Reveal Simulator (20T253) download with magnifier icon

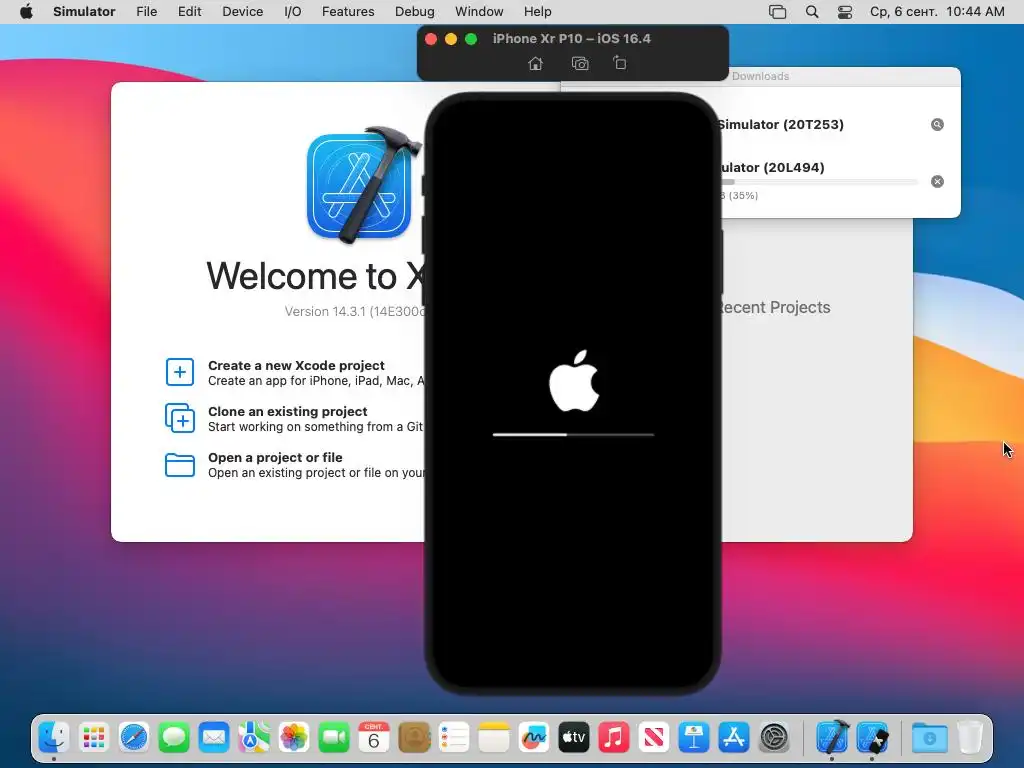click(937, 125)
